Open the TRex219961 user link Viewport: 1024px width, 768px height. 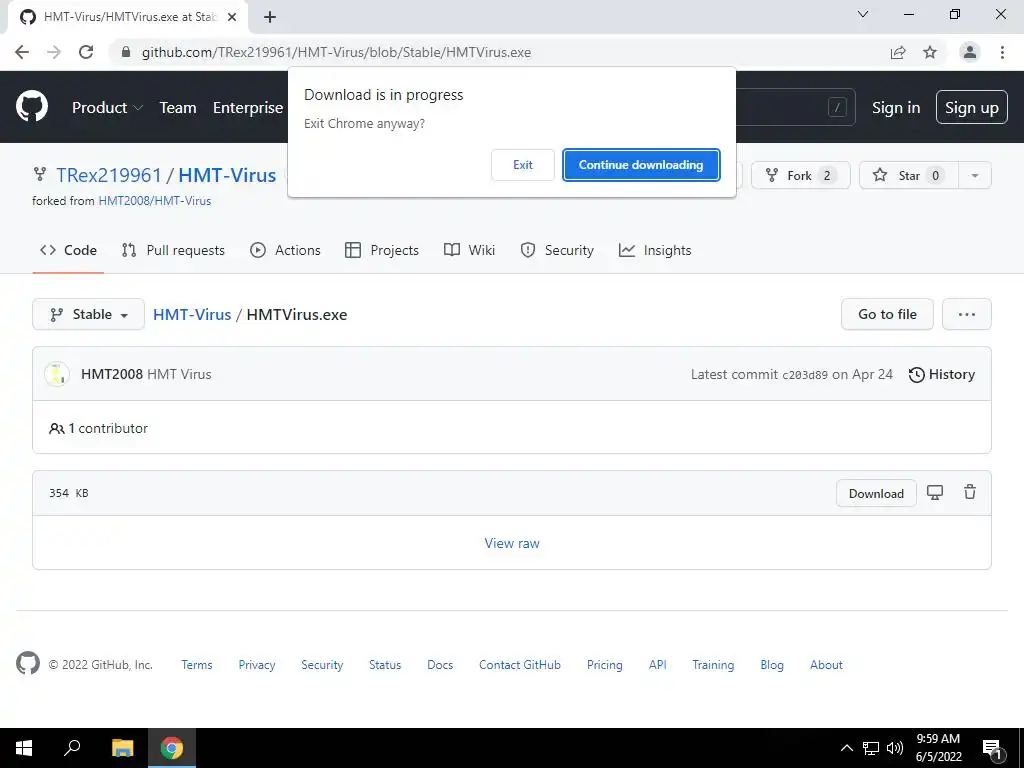click(x=108, y=175)
